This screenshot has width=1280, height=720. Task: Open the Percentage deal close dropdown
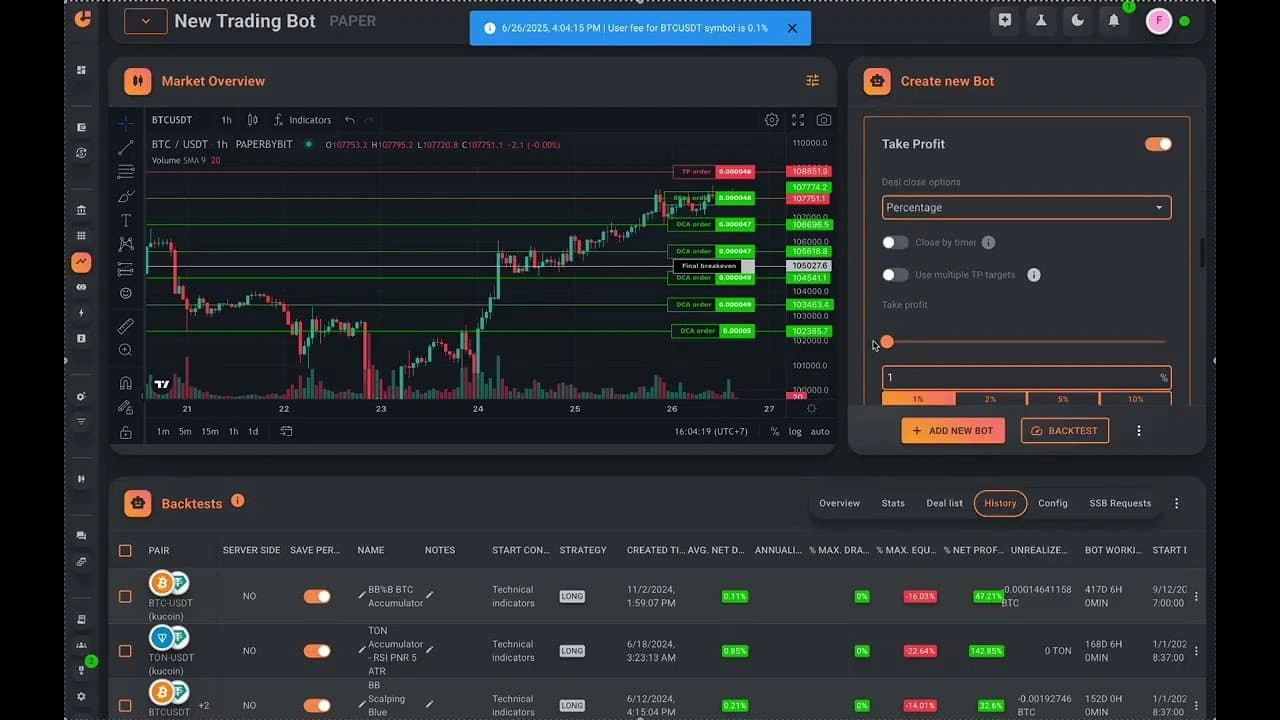click(x=1026, y=208)
